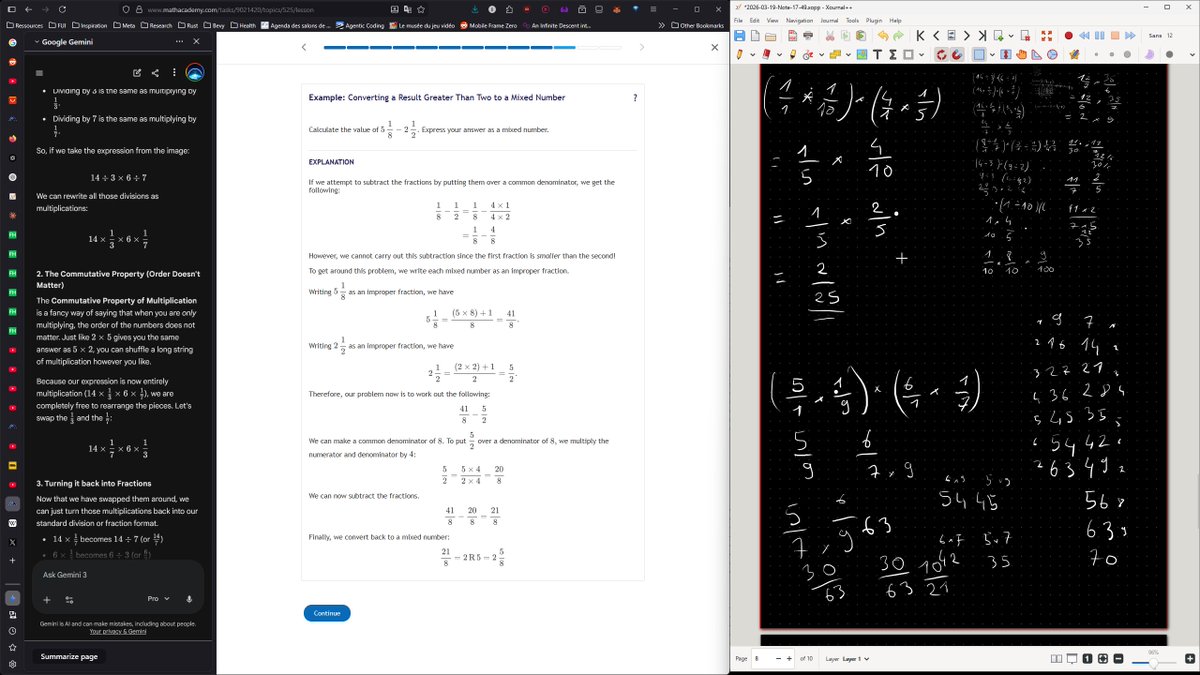
Task: Open the draw shape options dropdown
Action: [921, 55]
